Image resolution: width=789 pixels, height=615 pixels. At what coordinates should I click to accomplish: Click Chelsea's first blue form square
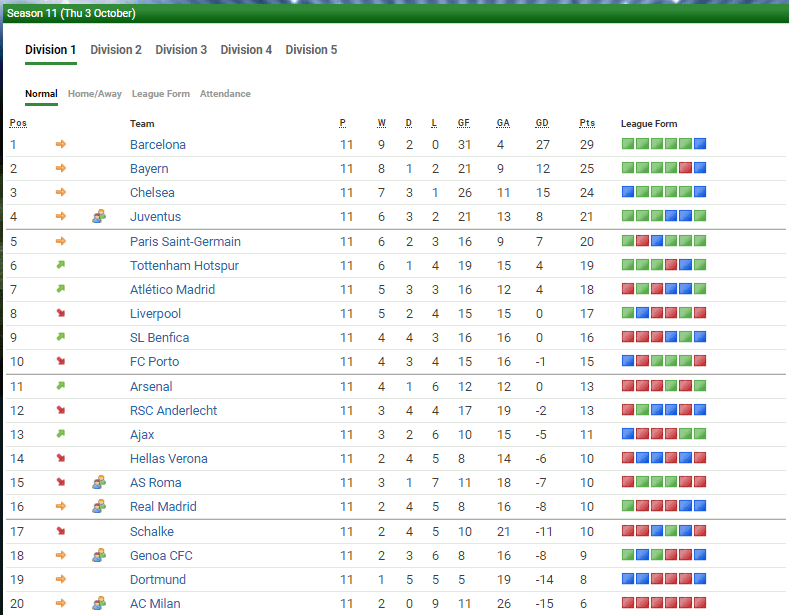[628, 192]
